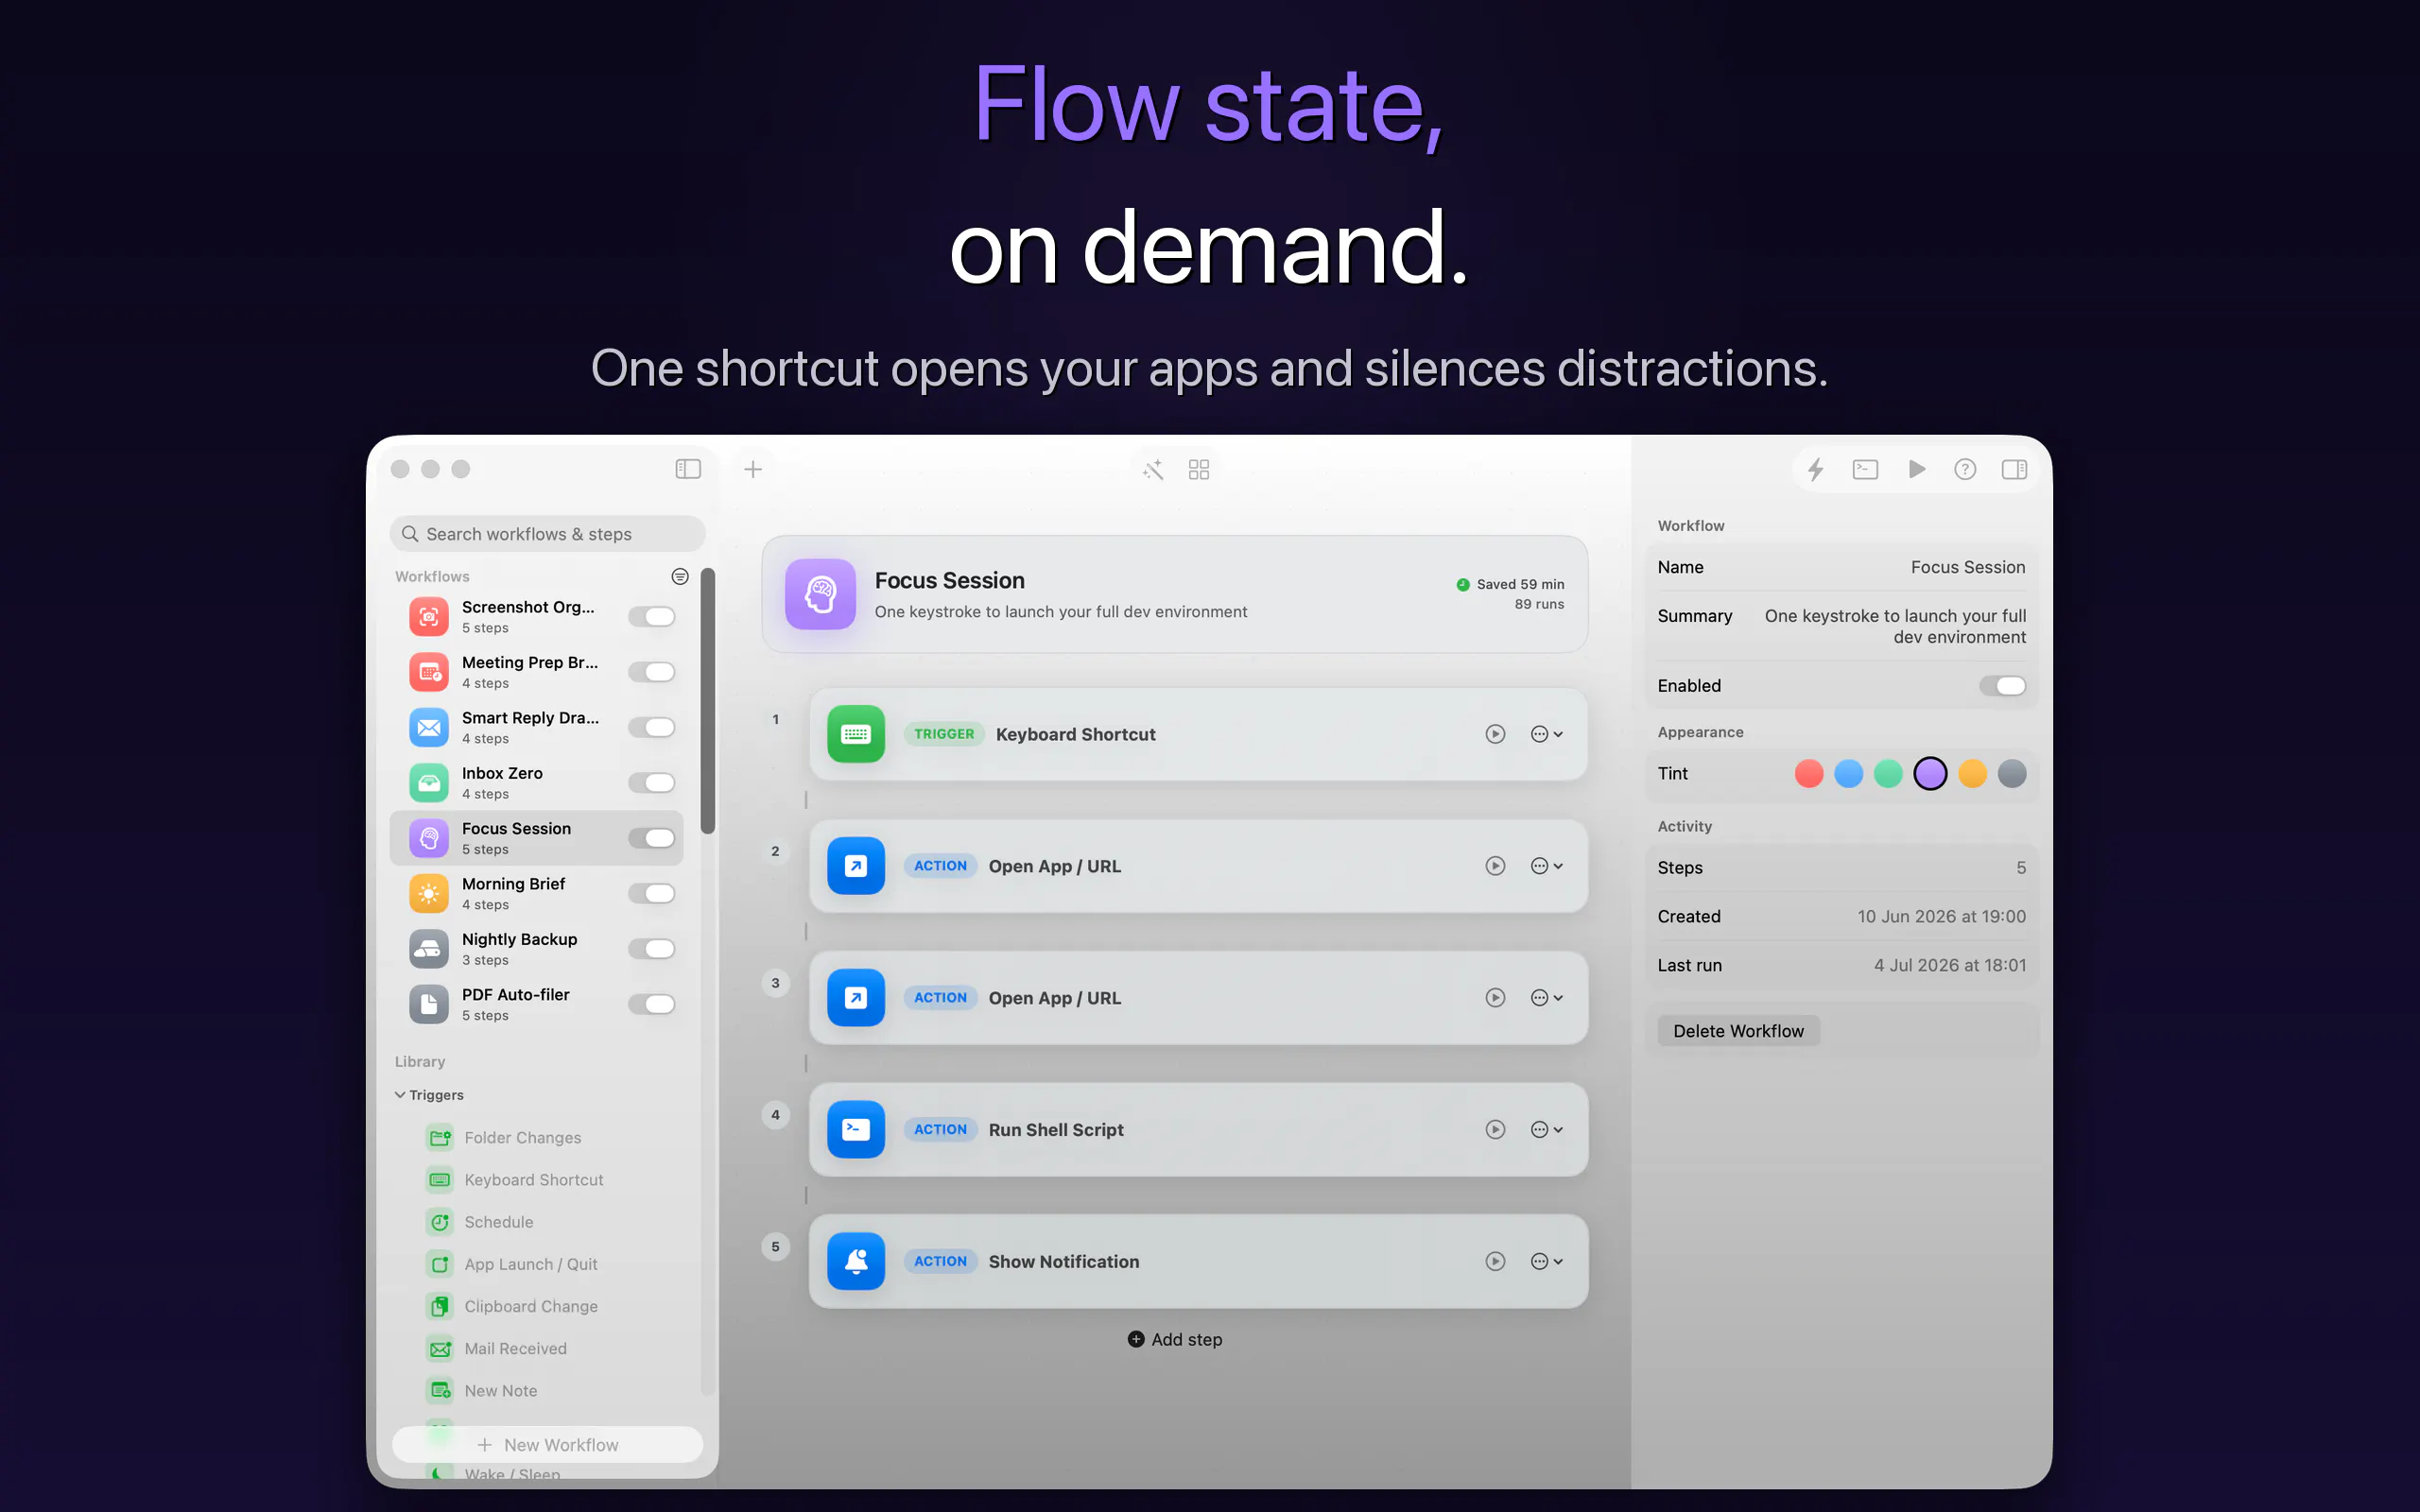
Task: Click the Focus Session brain header icon
Action: [820, 594]
